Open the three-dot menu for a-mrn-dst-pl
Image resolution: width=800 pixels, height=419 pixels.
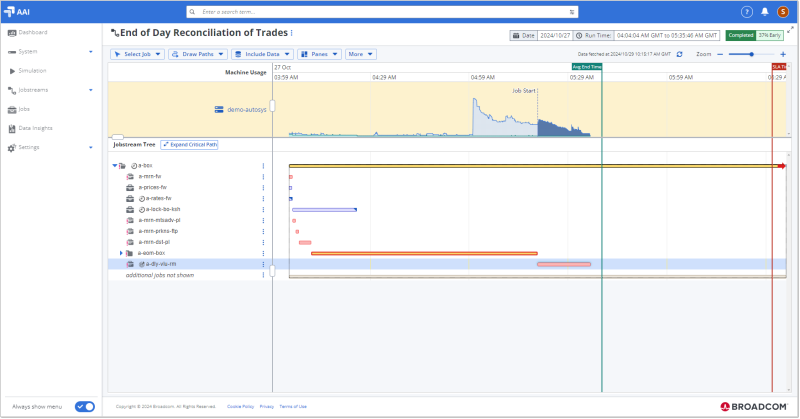pyautogui.click(x=263, y=242)
